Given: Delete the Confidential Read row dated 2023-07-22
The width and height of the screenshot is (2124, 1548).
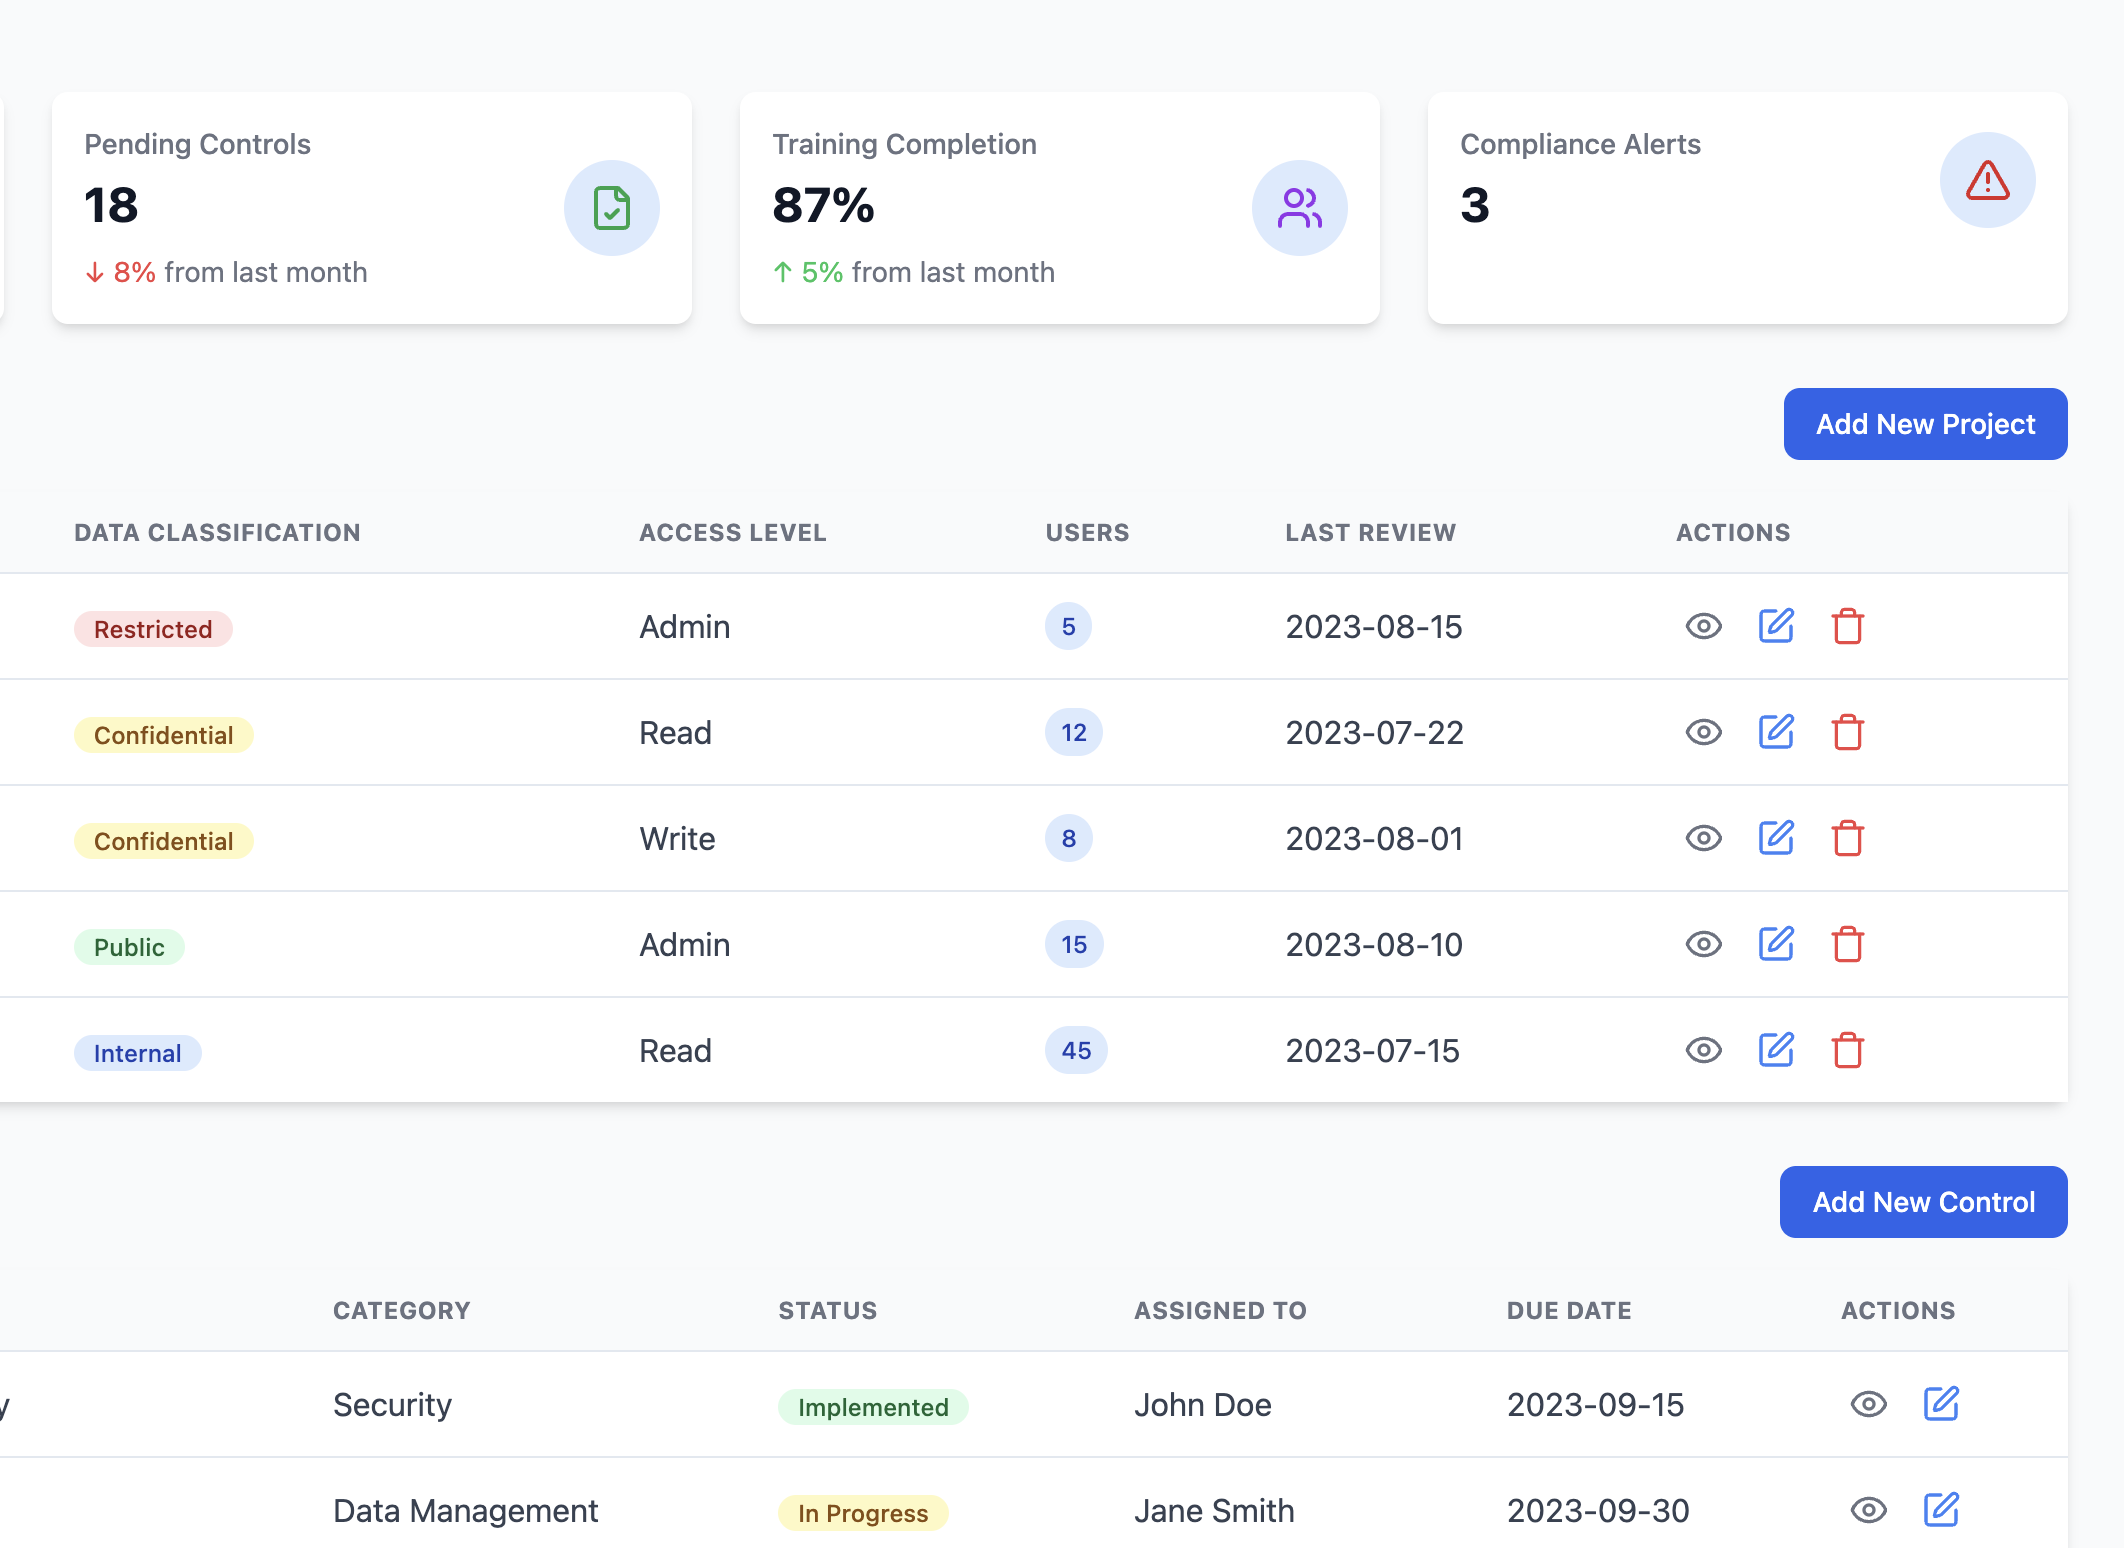Looking at the screenshot, I should point(1847,733).
